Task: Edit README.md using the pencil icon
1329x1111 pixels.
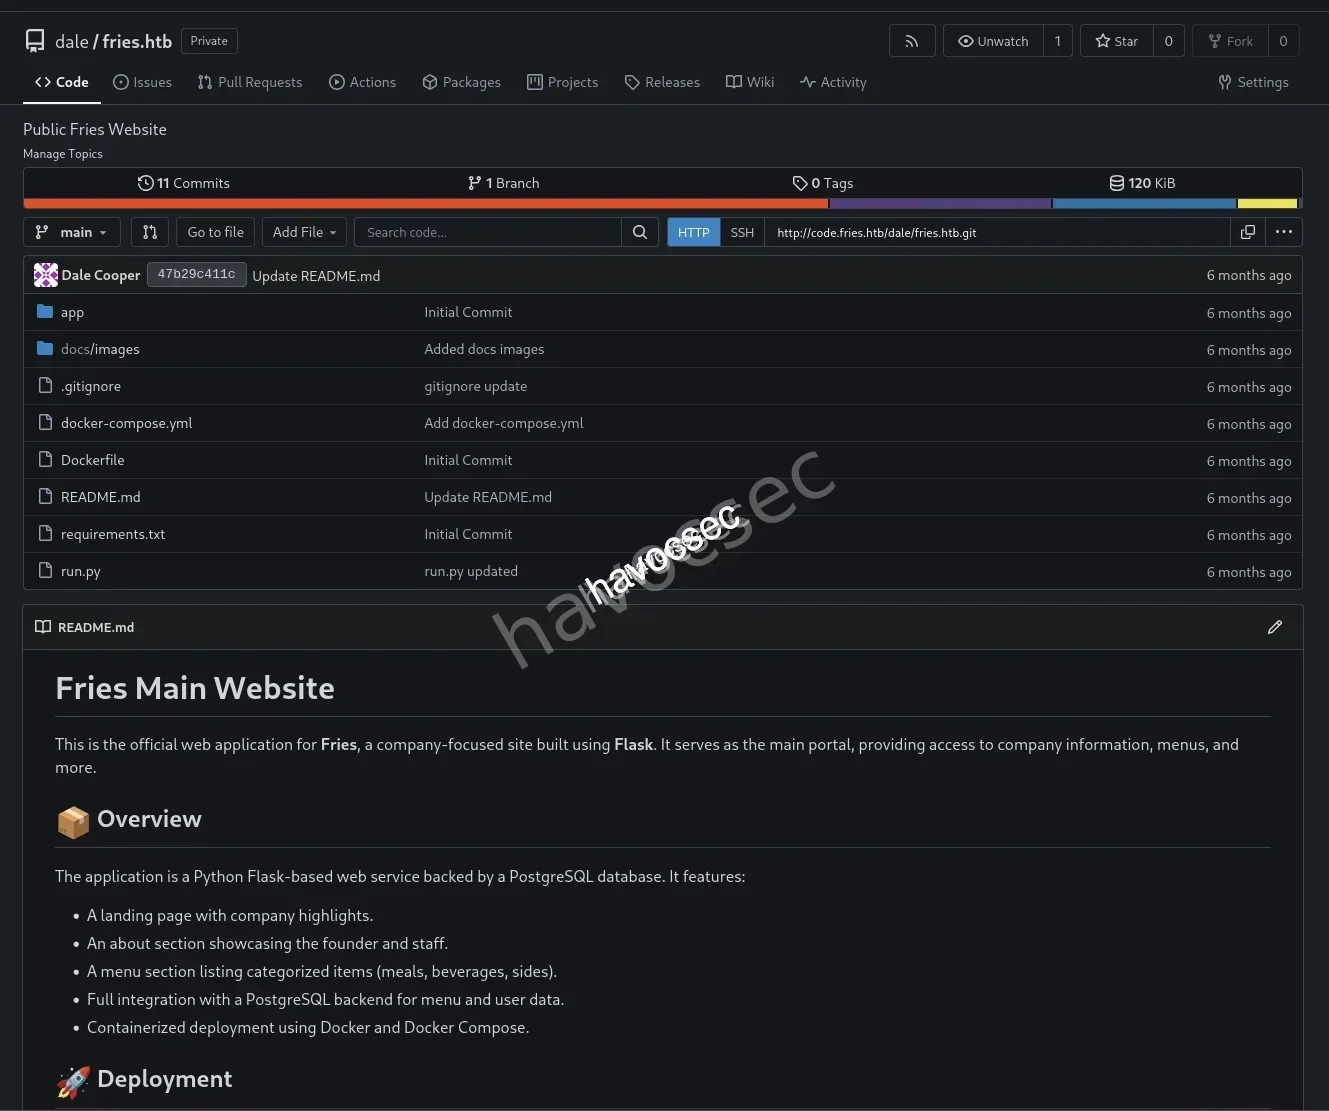Action: point(1274,627)
